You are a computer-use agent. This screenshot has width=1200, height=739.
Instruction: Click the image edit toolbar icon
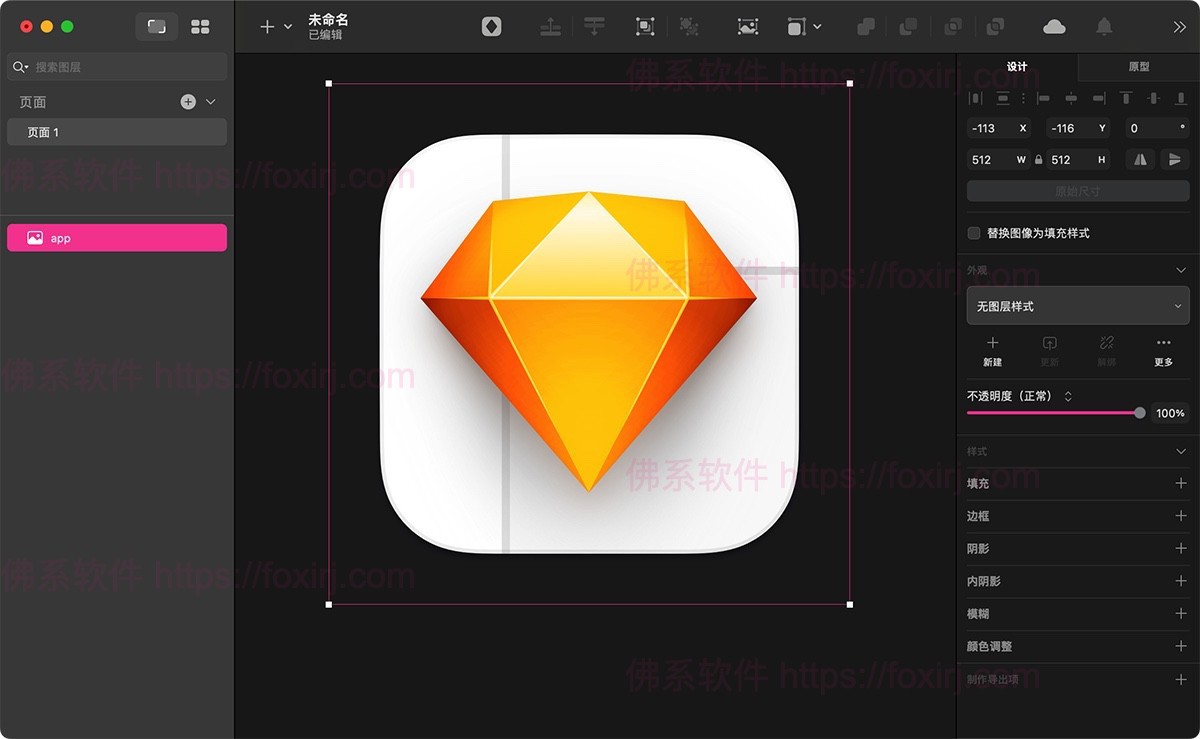click(747, 27)
